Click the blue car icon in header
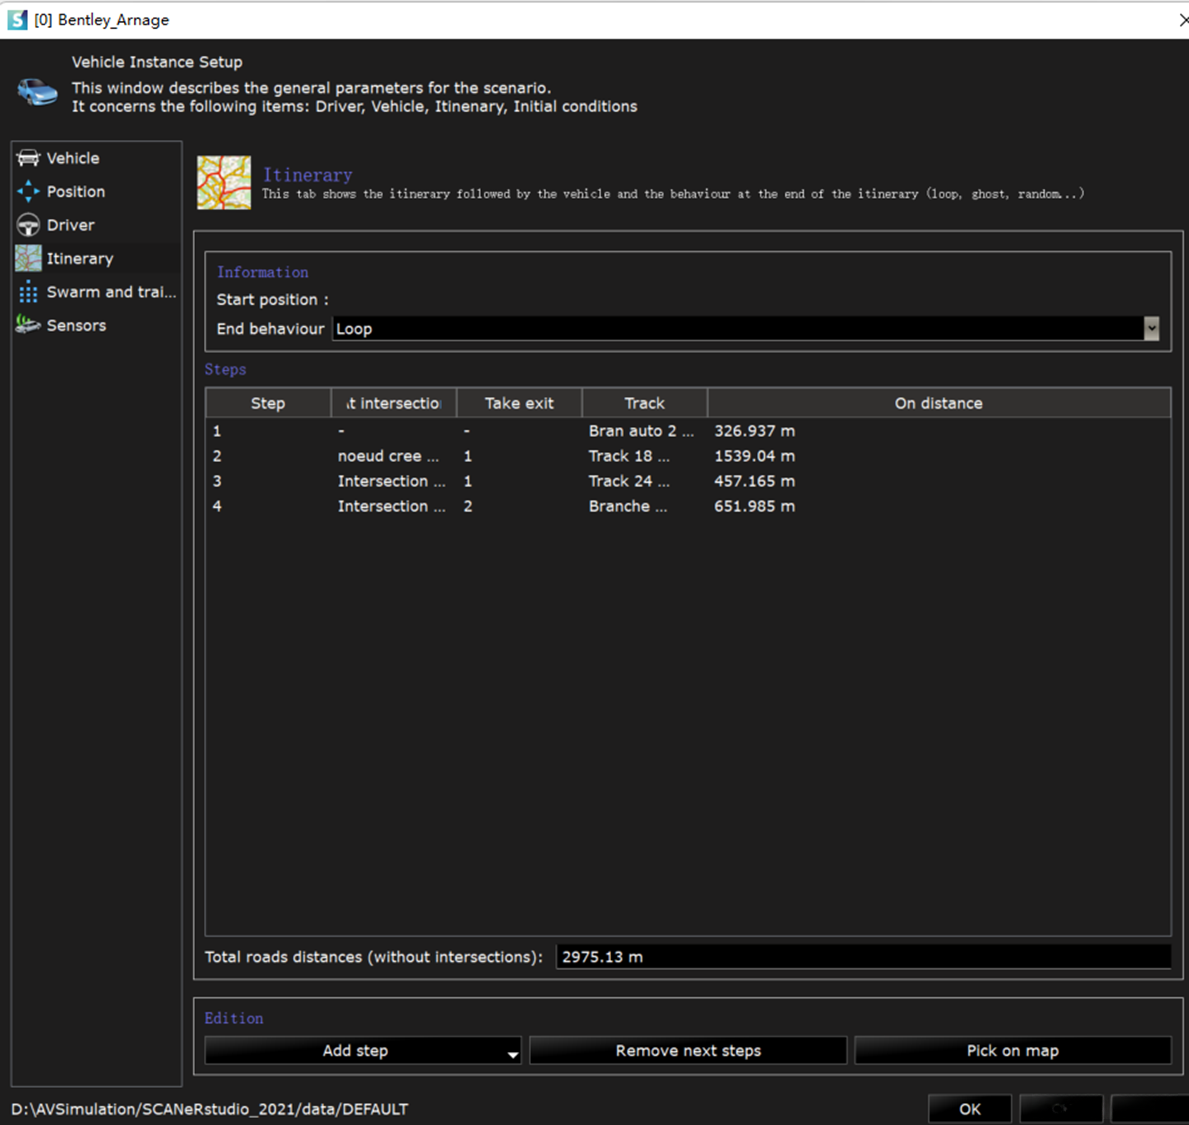Image resolution: width=1189 pixels, height=1125 pixels. 37,92
